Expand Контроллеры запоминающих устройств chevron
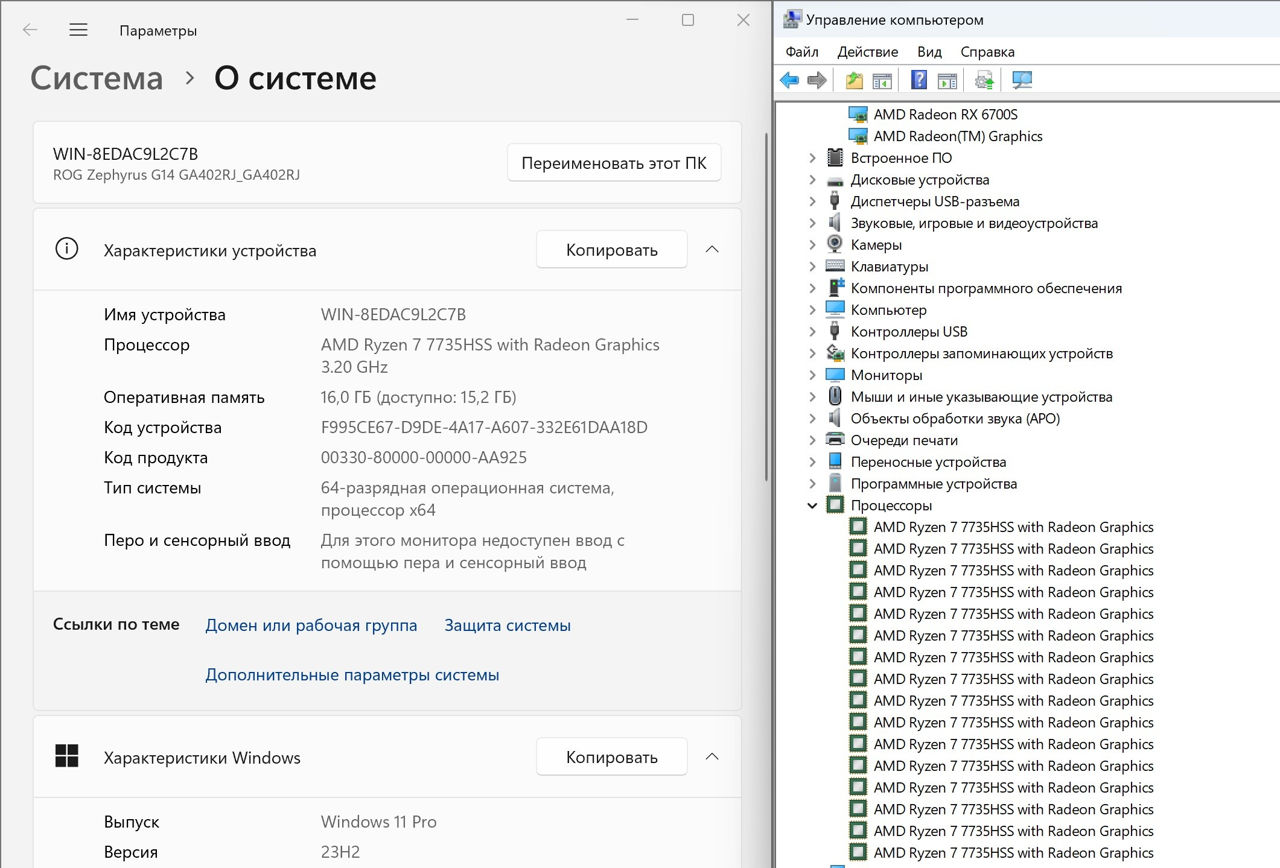Viewport: 1280px width, 868px height. 812,354
